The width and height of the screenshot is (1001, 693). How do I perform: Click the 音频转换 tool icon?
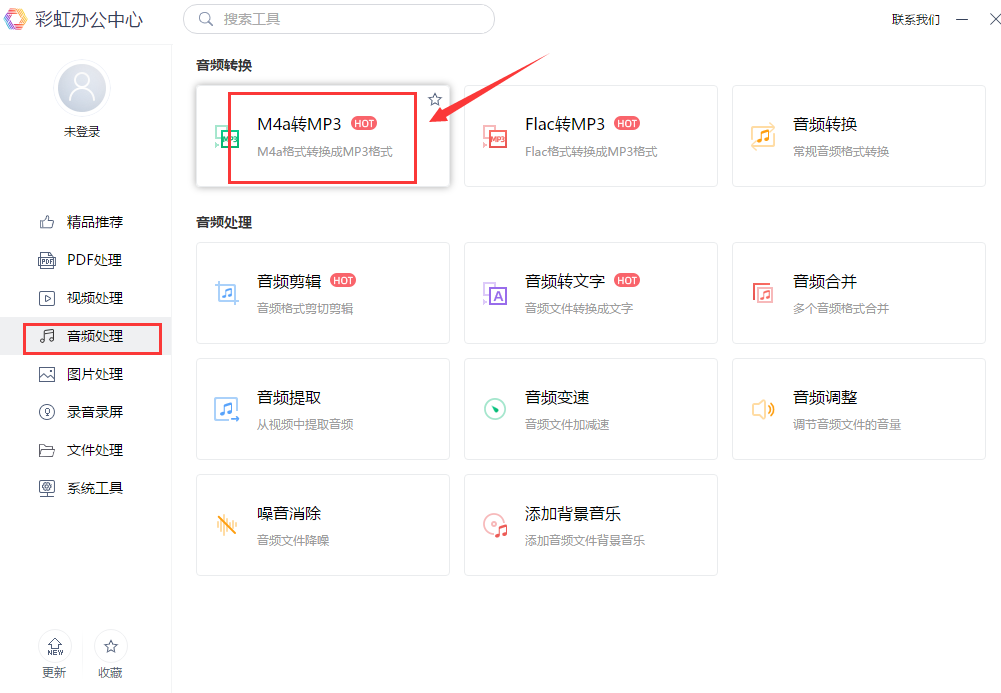763,137
